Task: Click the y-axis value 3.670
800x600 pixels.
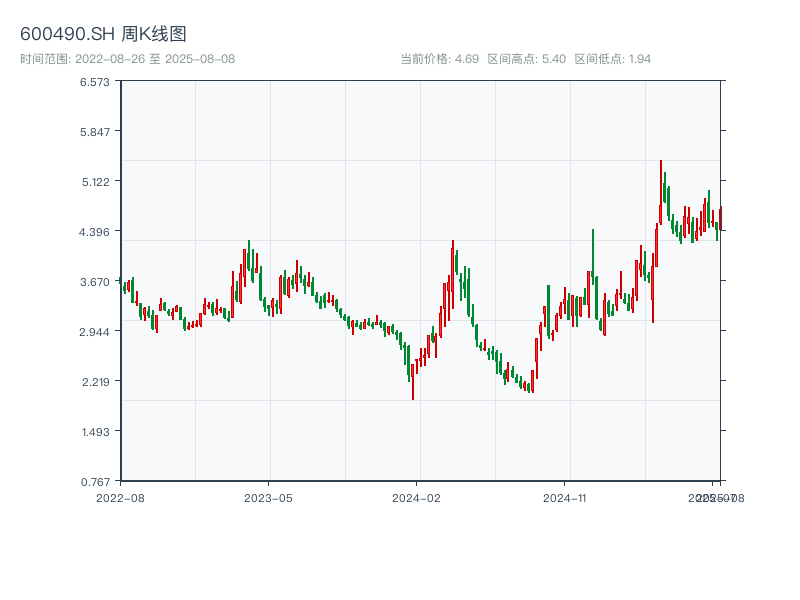Action: pos(94,282)
